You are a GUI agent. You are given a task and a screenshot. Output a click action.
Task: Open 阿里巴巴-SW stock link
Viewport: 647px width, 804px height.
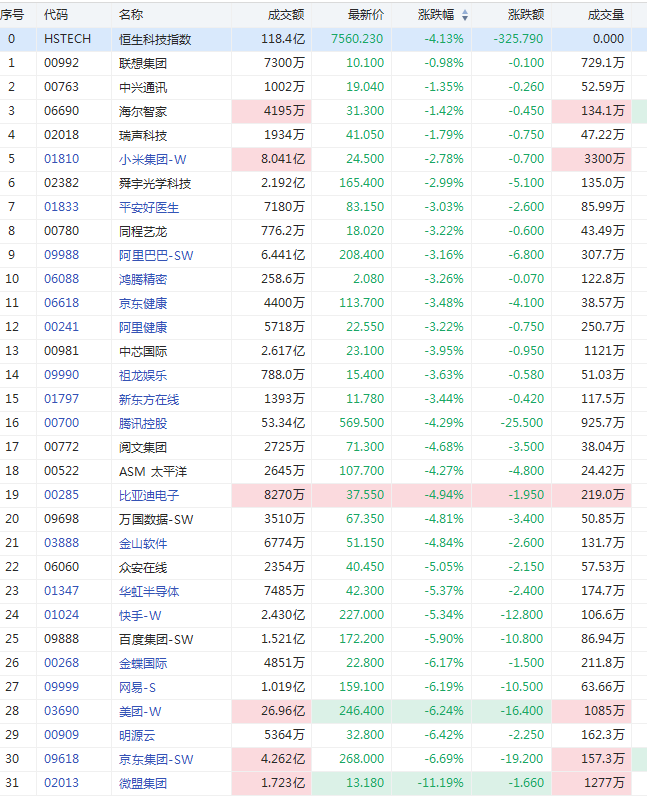(156, 255)
